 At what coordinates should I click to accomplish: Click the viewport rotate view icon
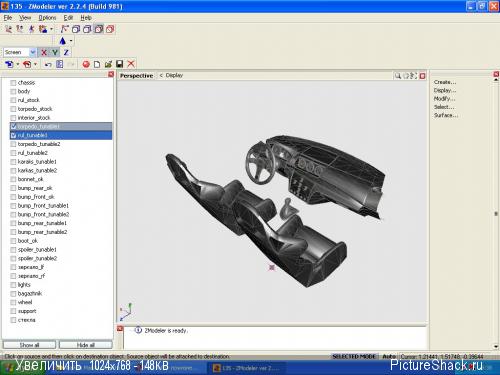406,76
